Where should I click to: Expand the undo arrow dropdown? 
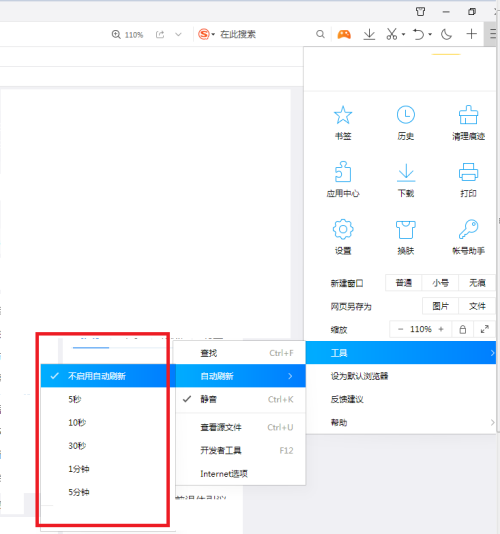tap(430, 34)
